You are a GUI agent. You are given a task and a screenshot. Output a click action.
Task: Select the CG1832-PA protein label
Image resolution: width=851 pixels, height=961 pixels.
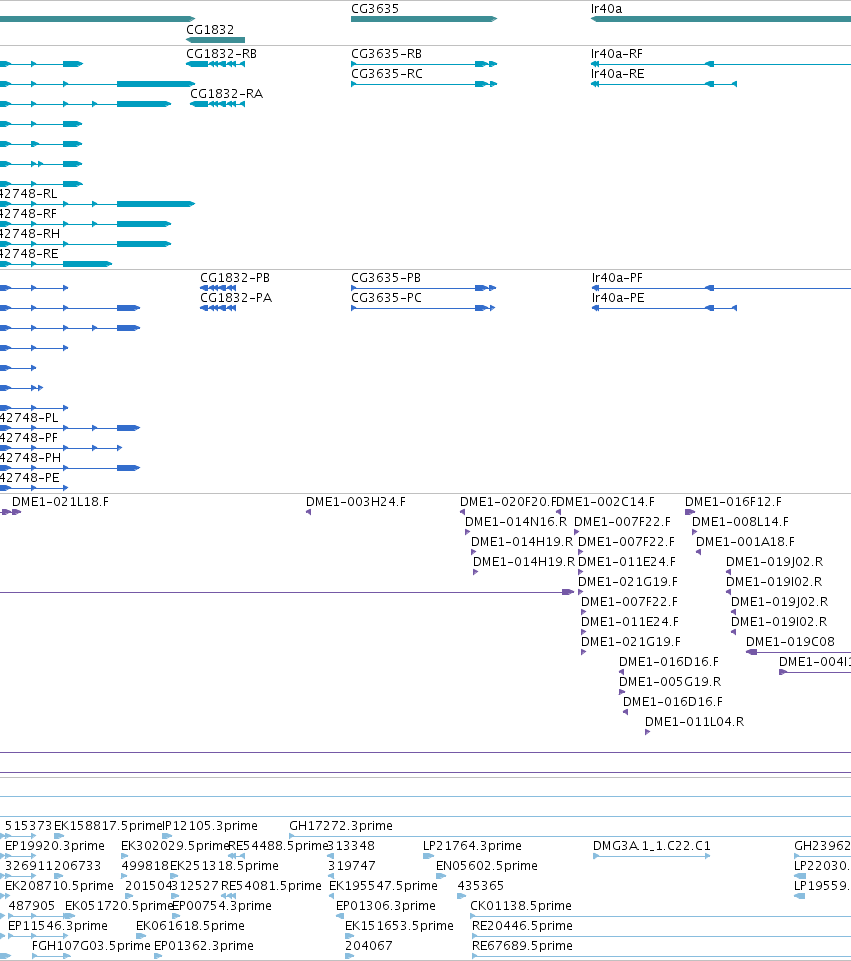[x=236, y=298]
